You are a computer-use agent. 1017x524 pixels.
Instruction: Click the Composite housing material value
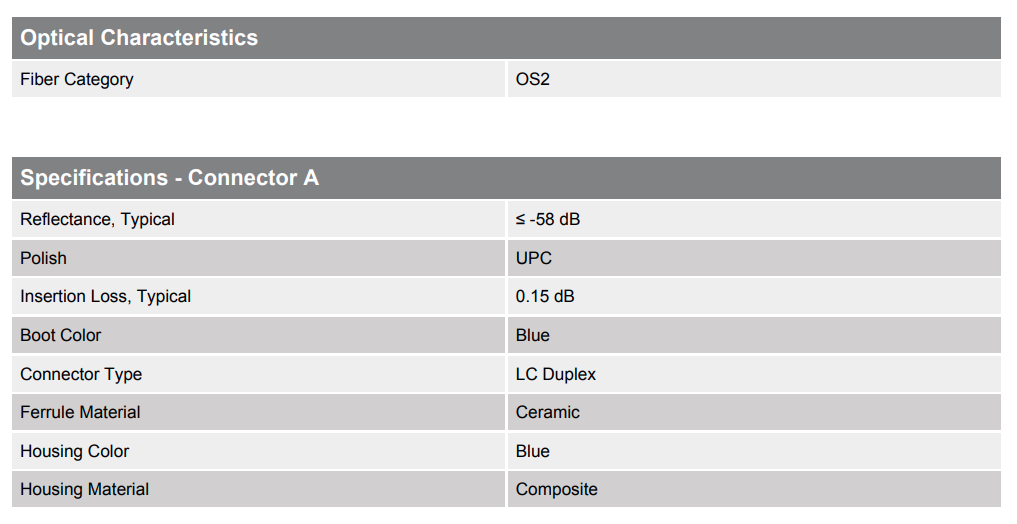[x=557, y=489]
